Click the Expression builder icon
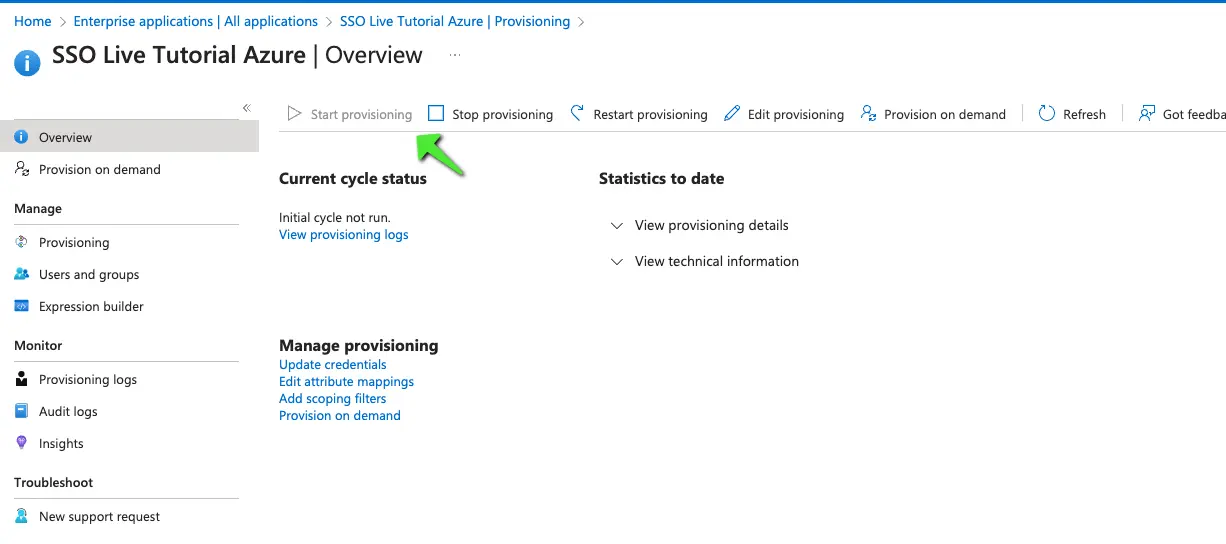The image size is (1226, 544). tap(21, 306)
